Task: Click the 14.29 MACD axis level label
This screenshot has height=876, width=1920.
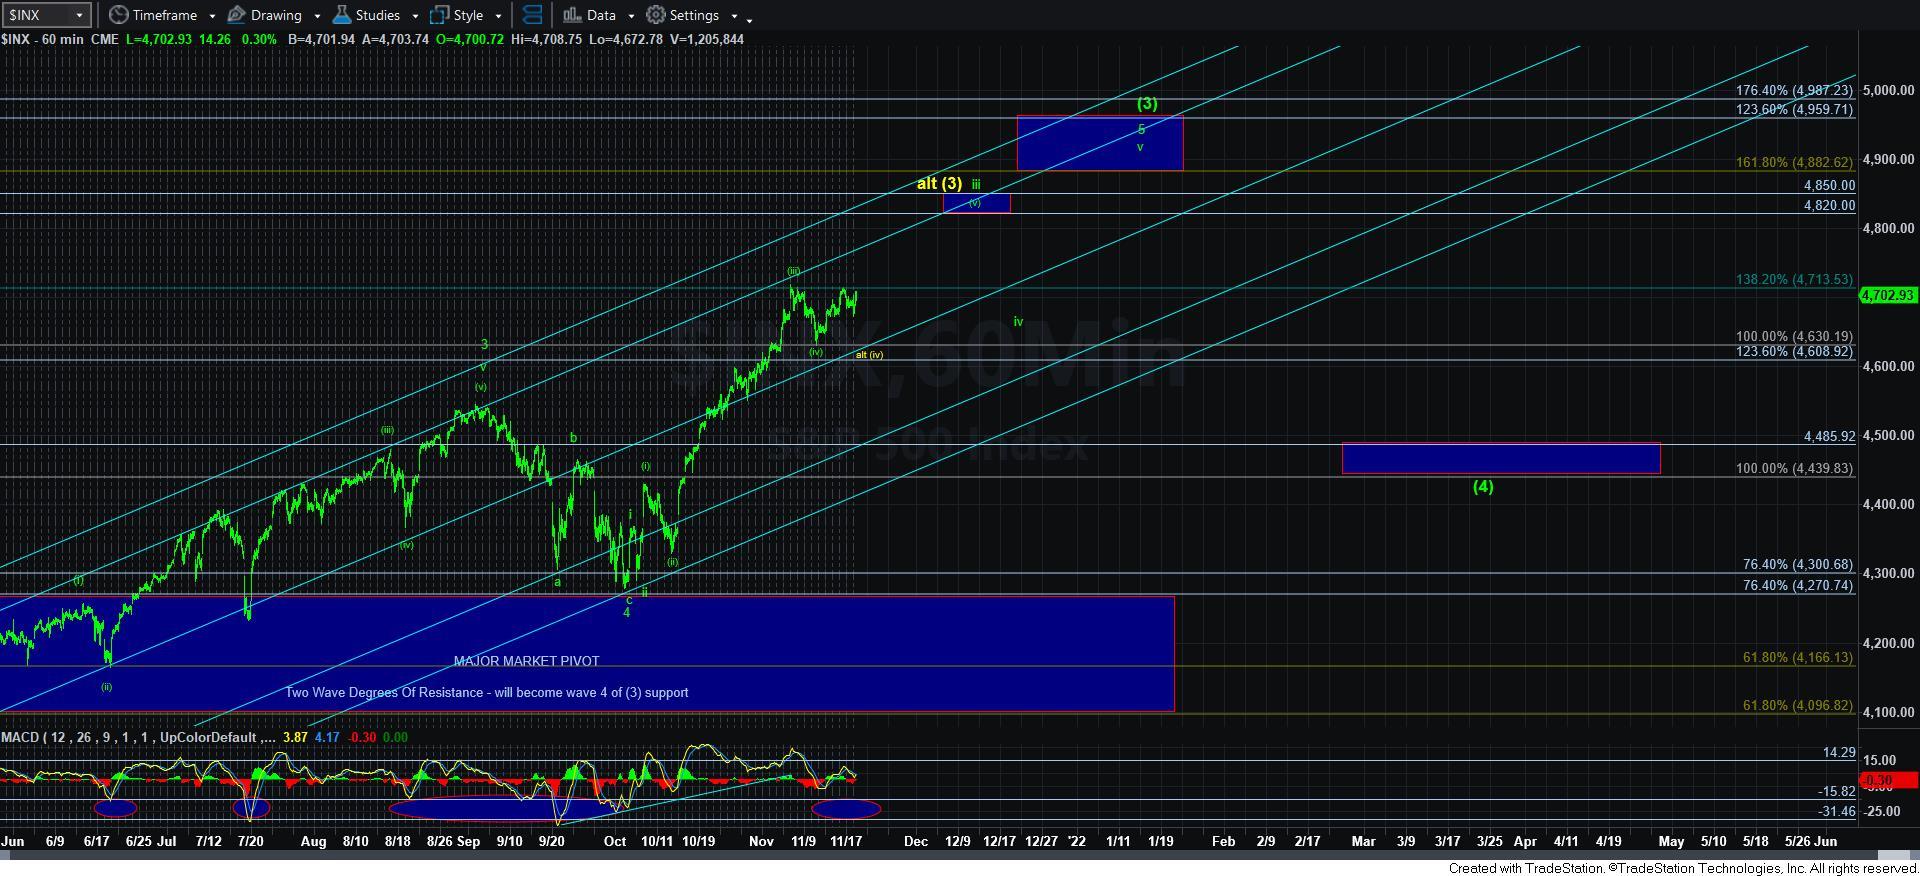Action: point(1840,752)
